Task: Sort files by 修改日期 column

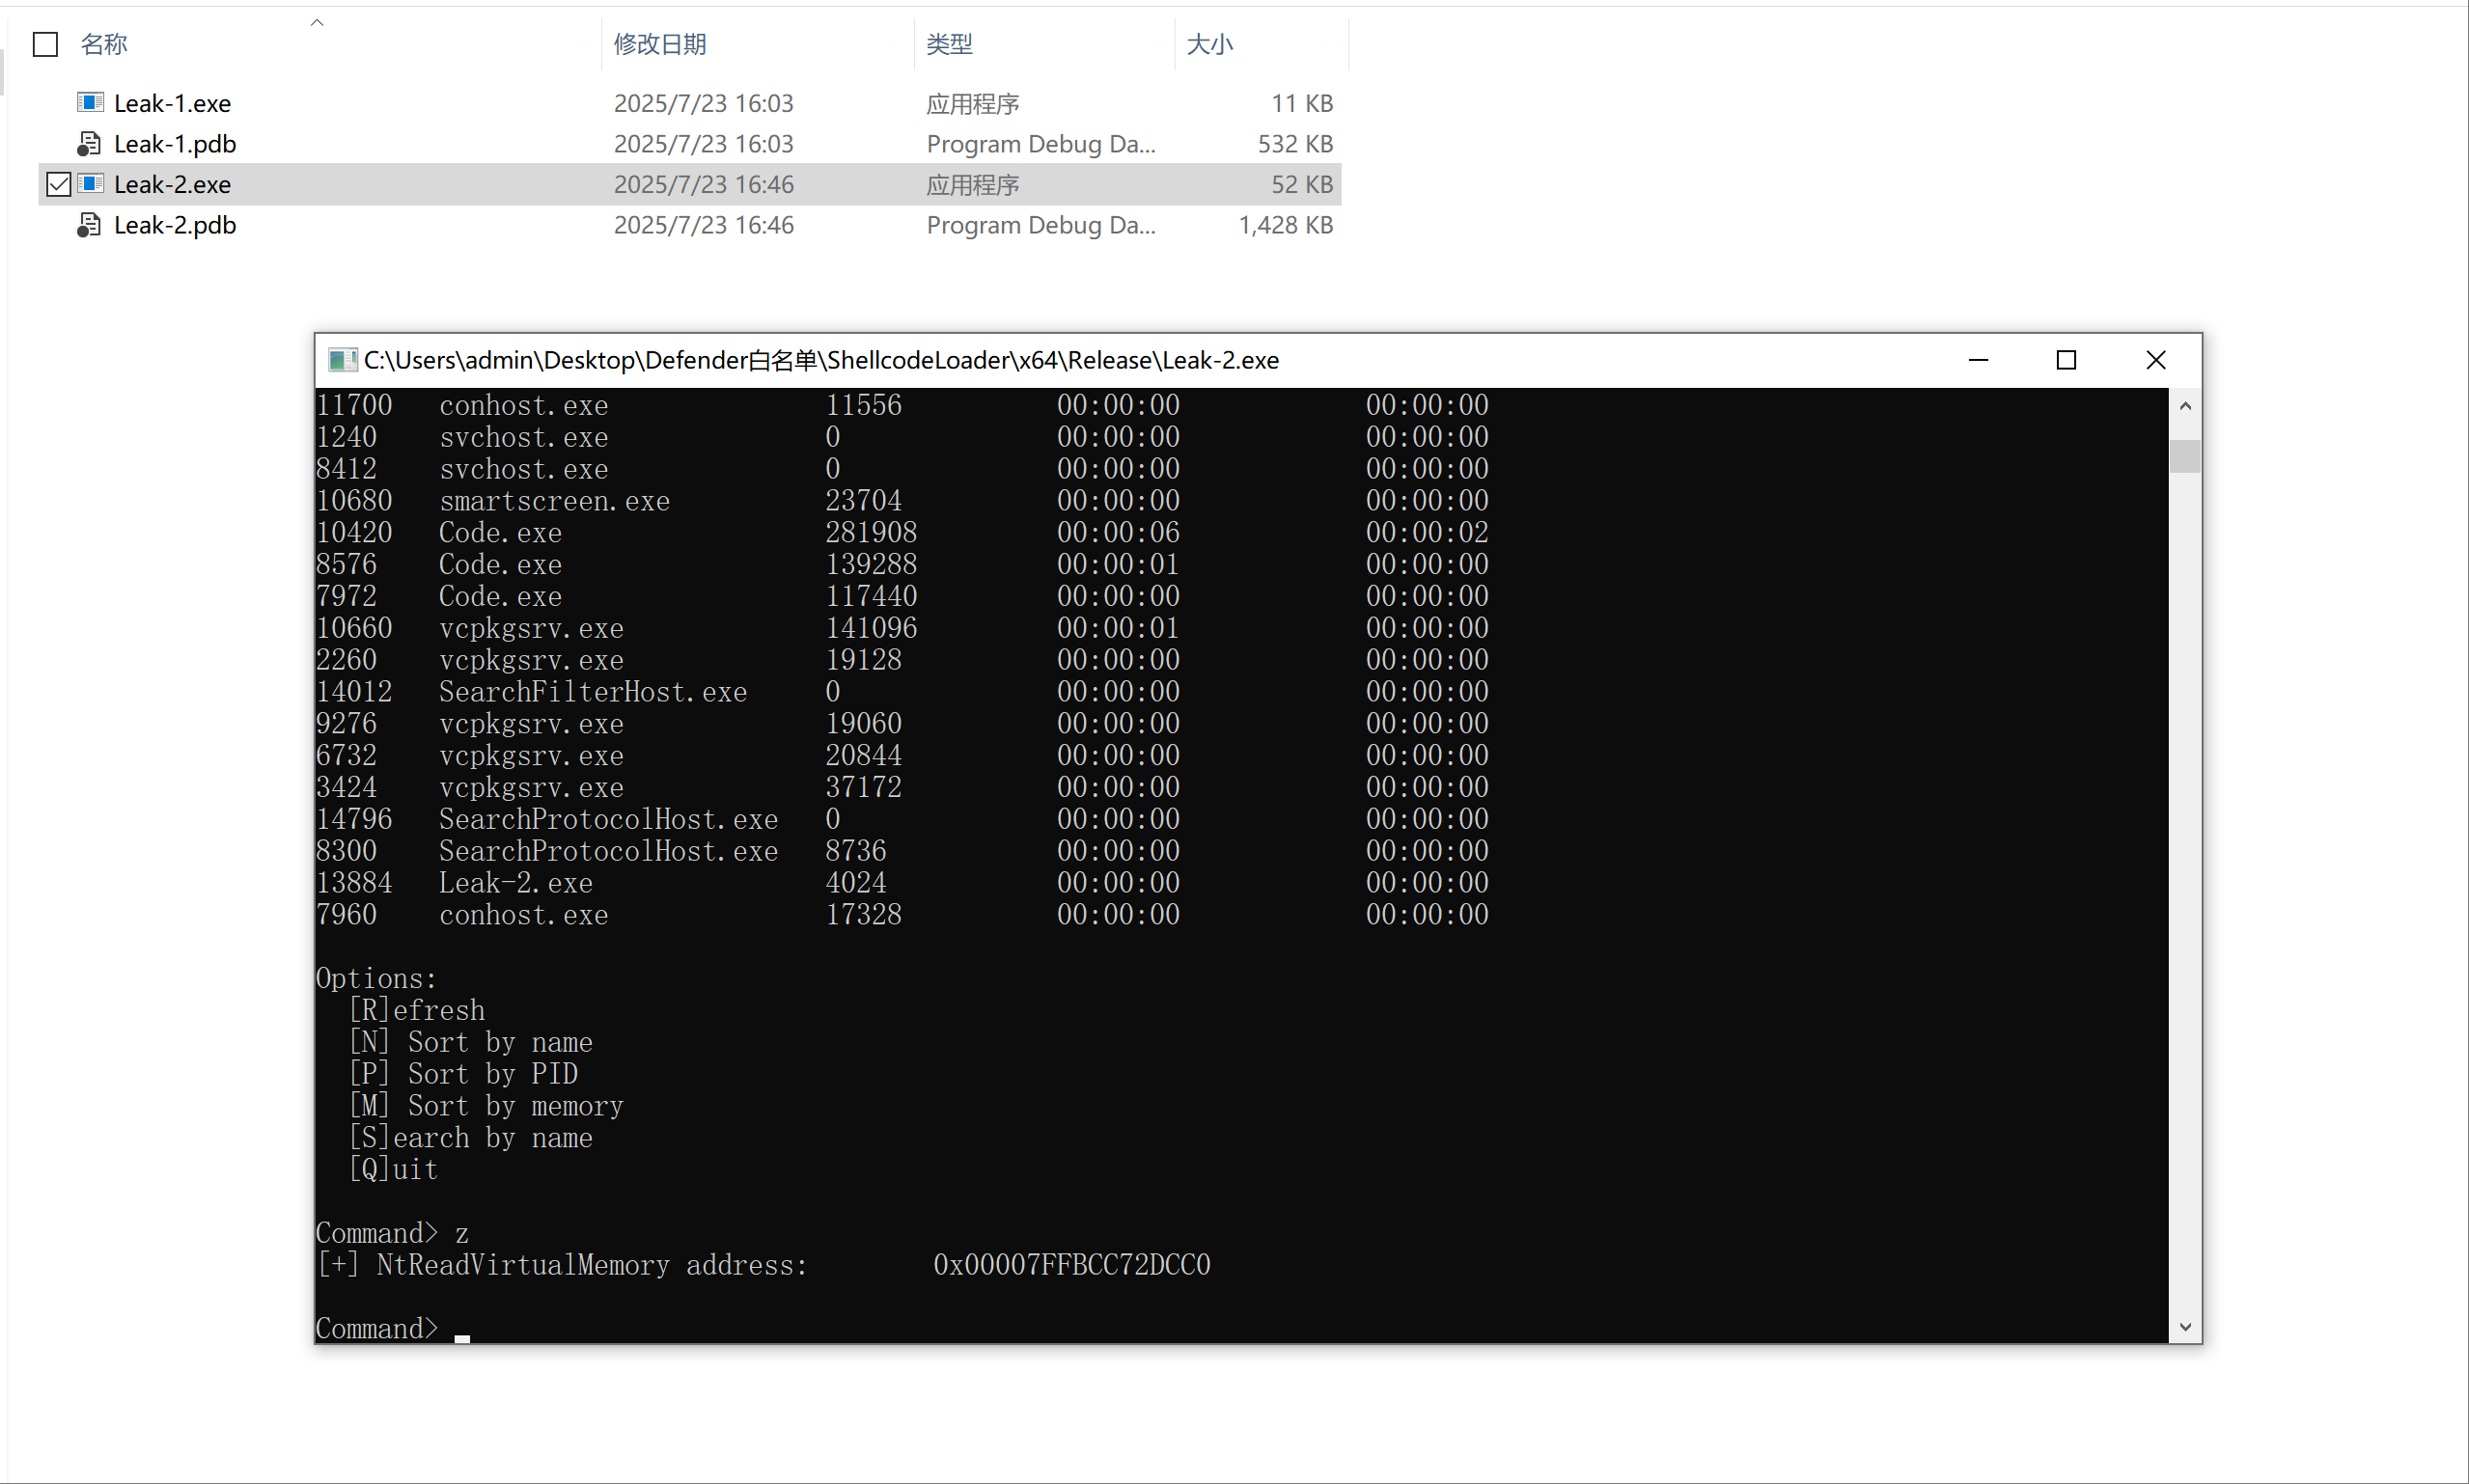Action: point(660,44)
